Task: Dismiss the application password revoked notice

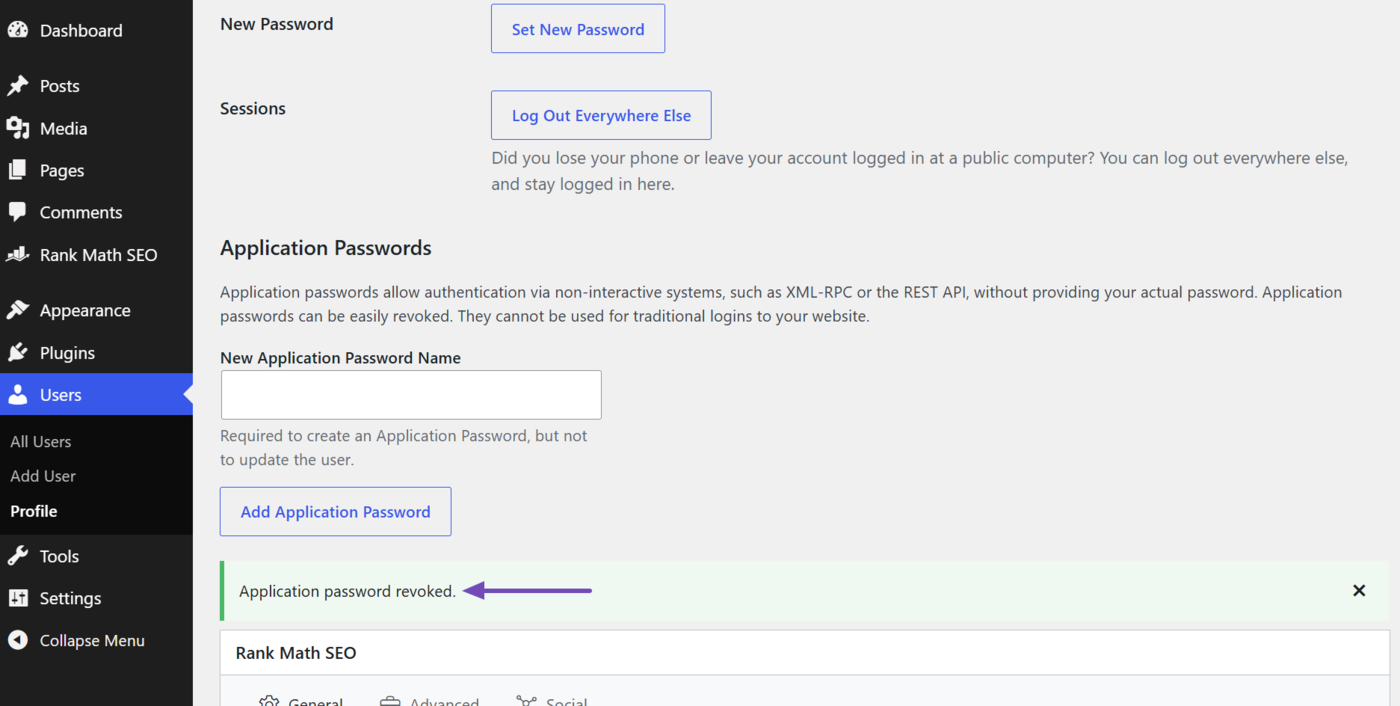Action: [x=1359, y=590]
